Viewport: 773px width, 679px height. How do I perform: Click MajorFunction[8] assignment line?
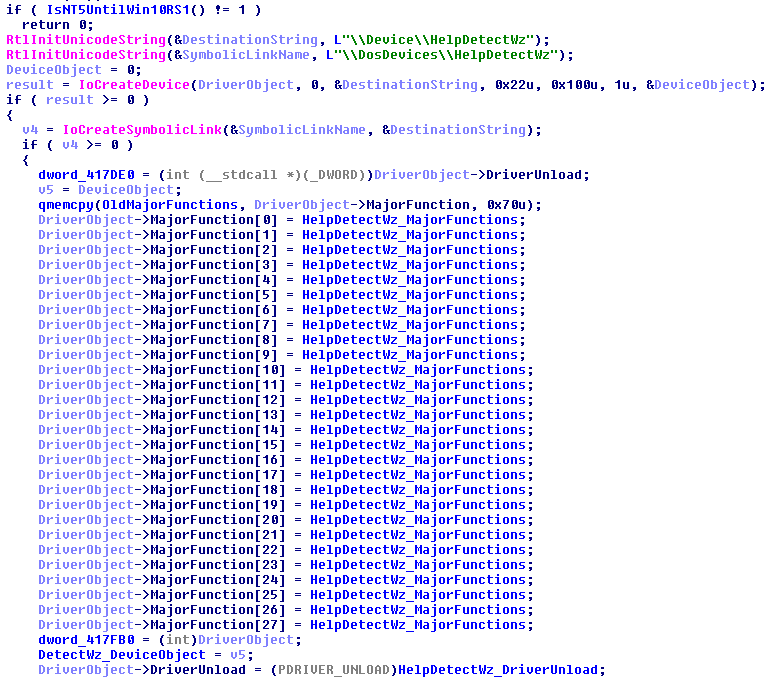point(282,340)
